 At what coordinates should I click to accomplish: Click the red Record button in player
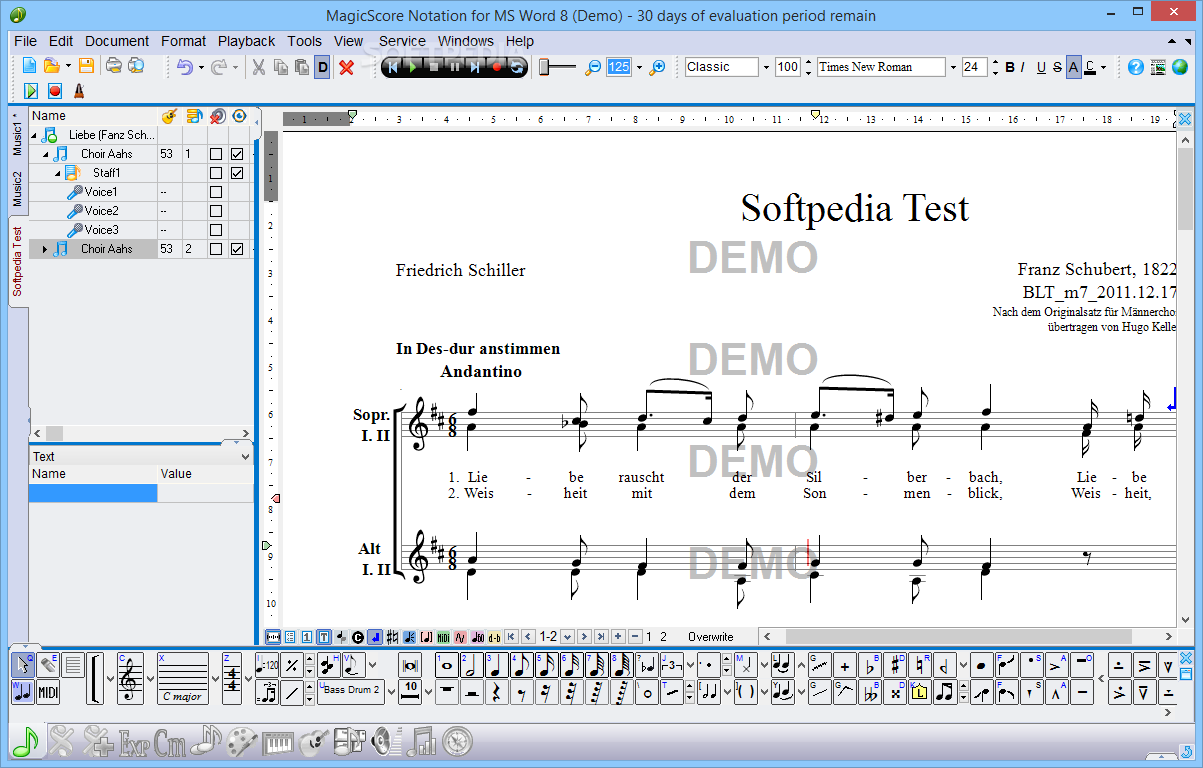497,67
